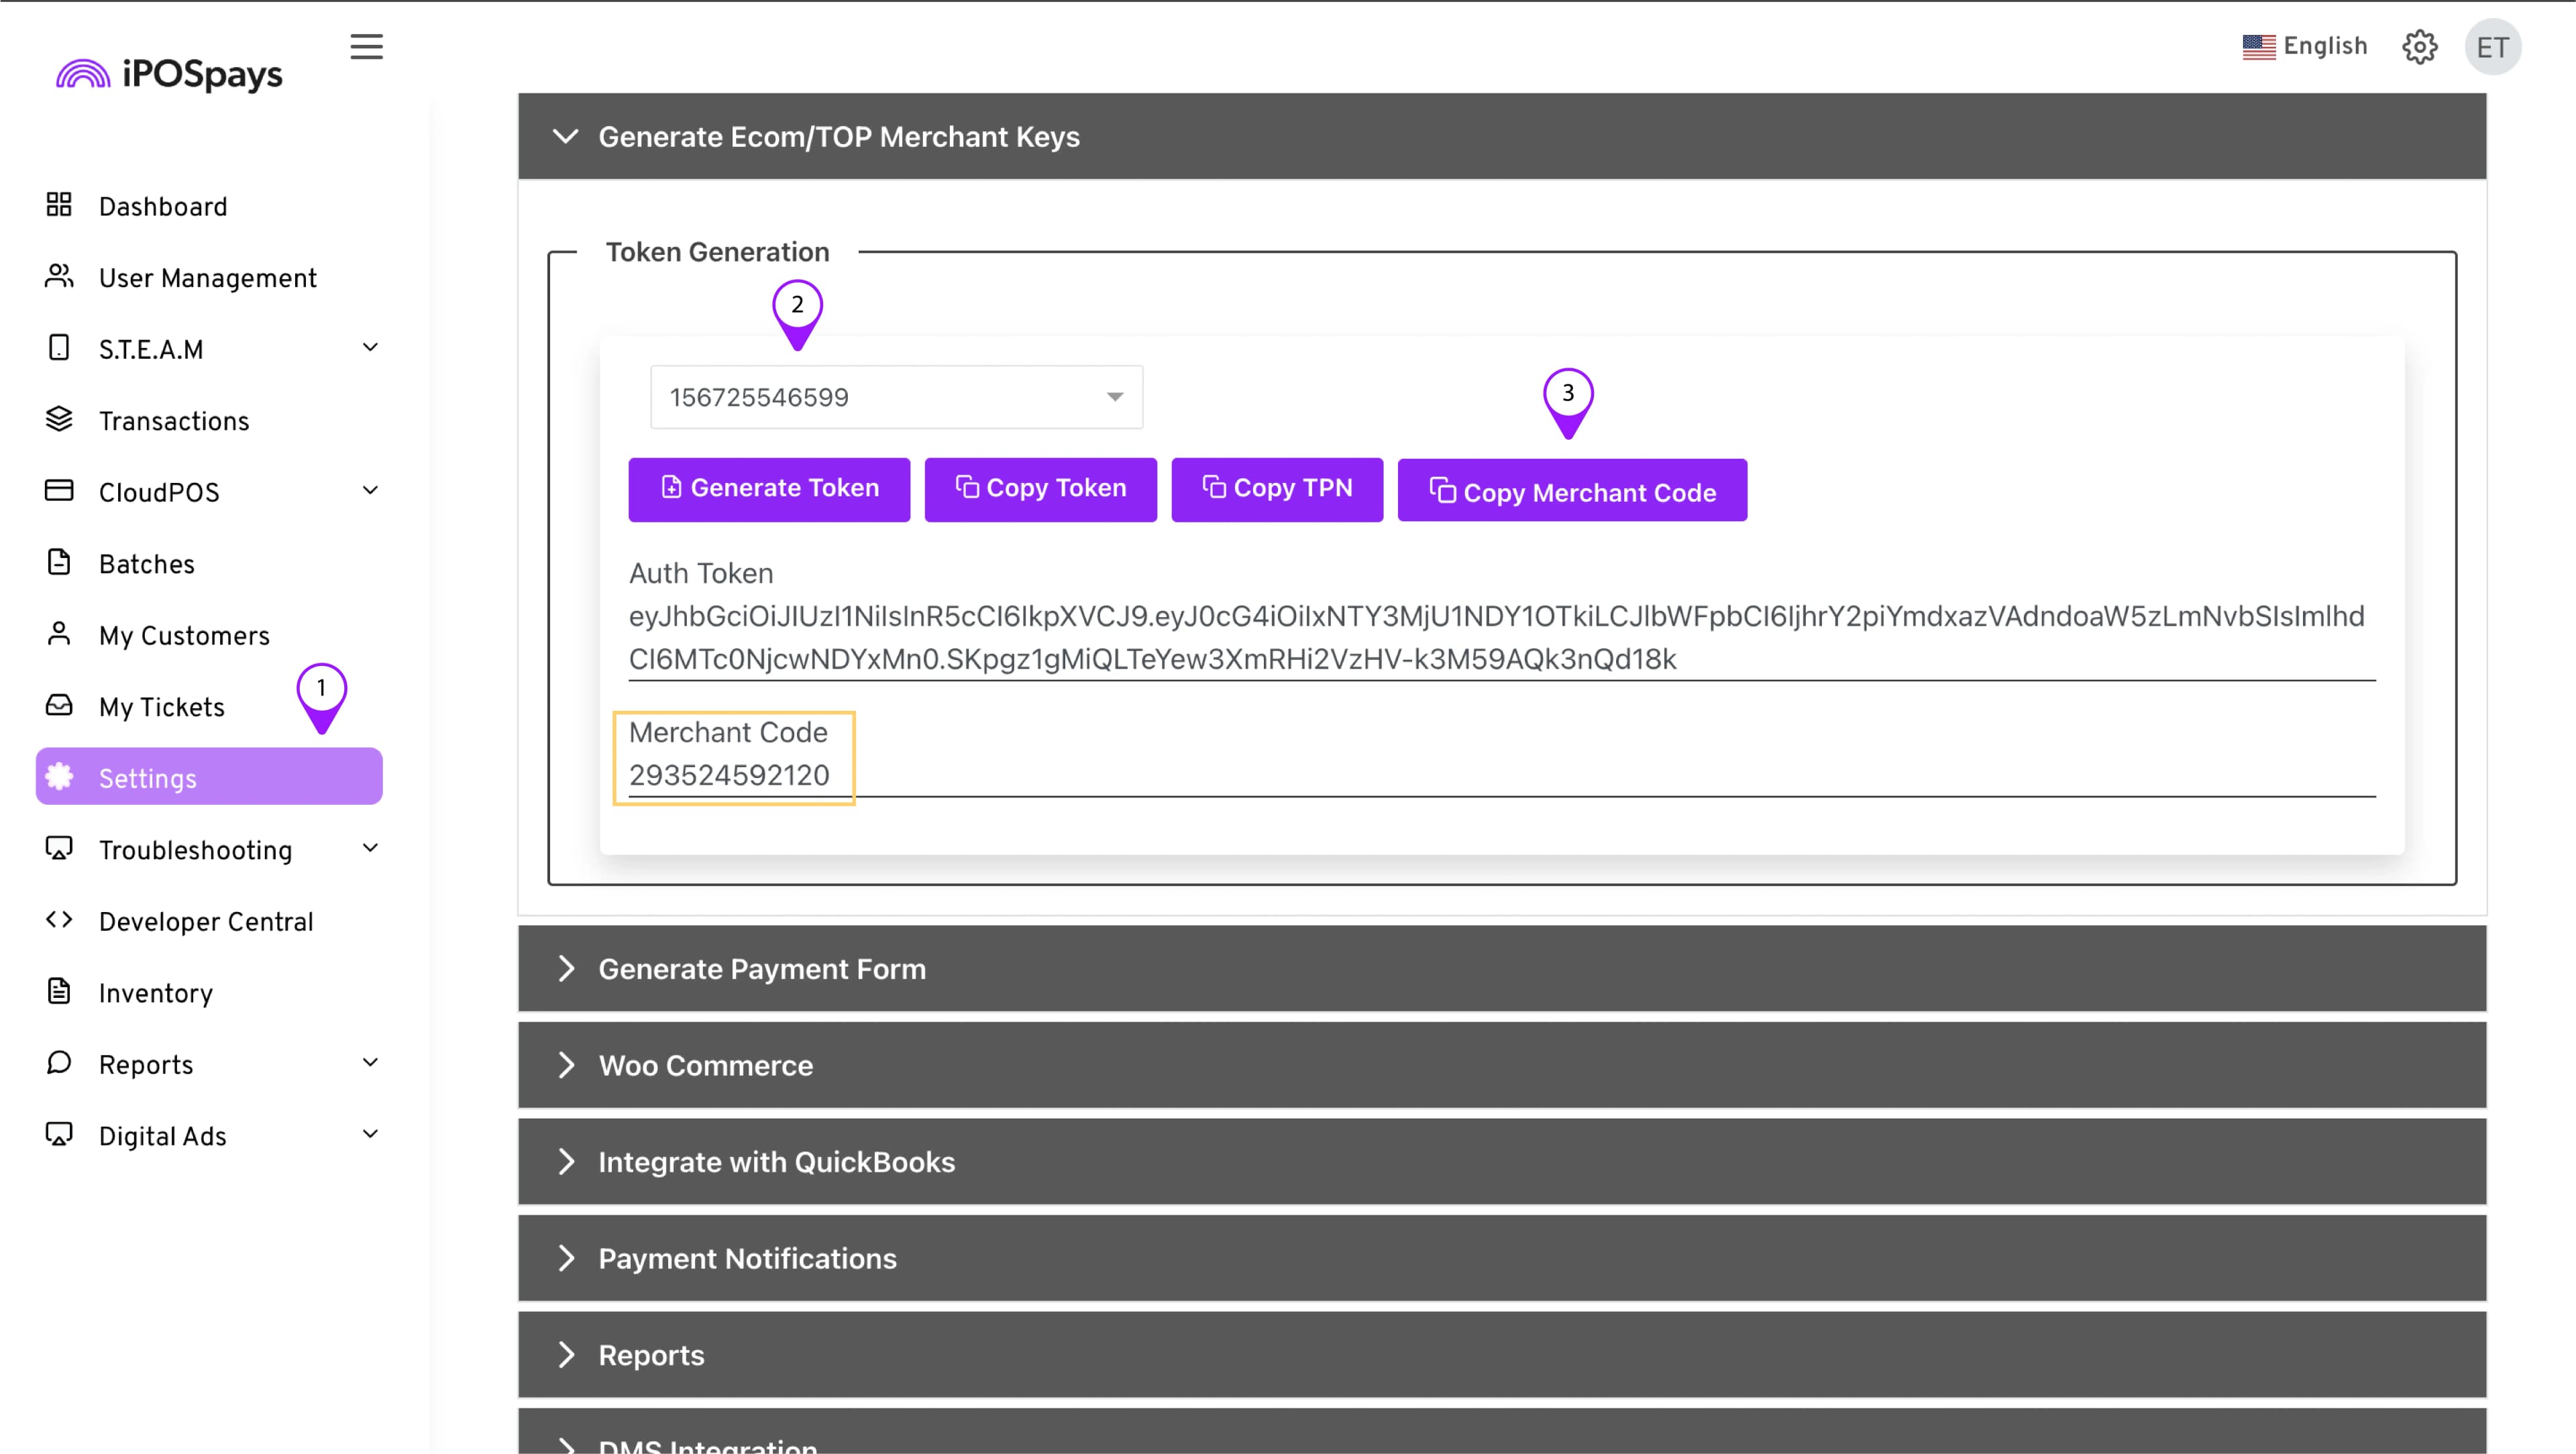Click the Developer Central code icon
2576x1454 pixels.
59,920
